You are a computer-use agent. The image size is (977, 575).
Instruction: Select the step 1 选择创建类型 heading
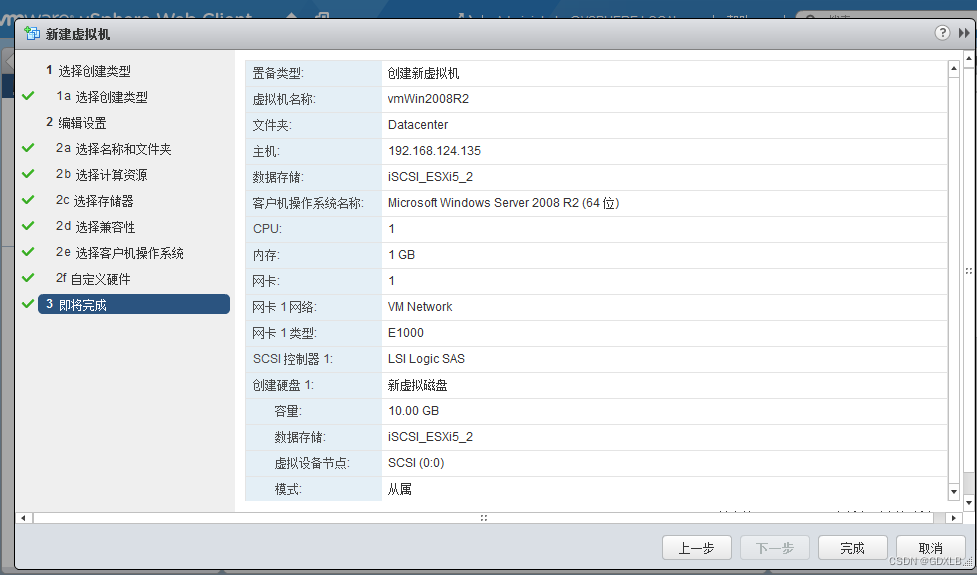88,70
